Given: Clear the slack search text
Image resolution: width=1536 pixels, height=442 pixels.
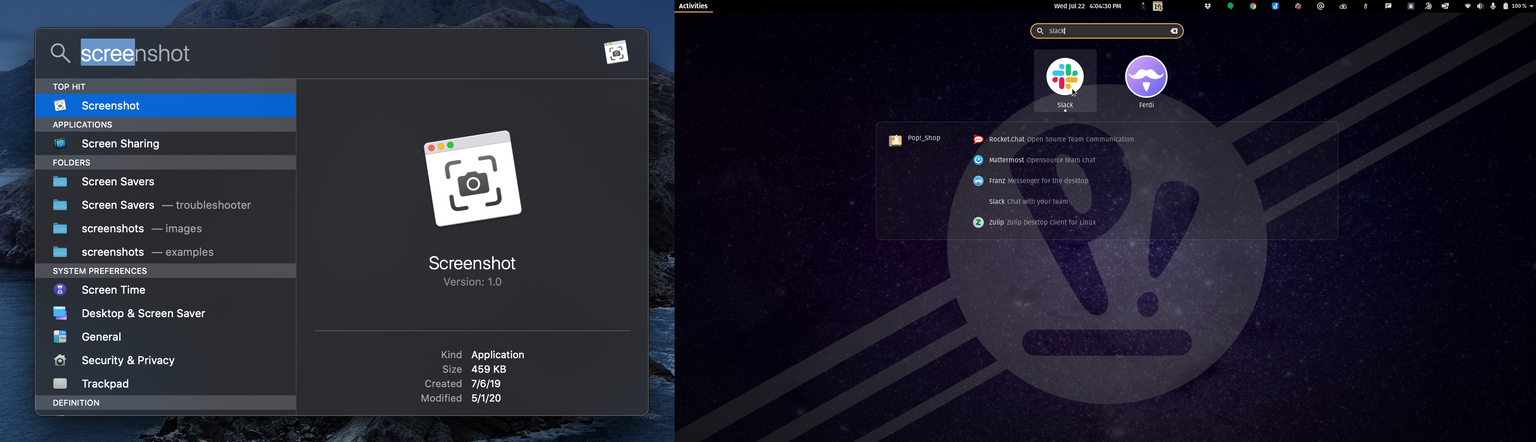Looking at the screenshot, I should pos(1174,31).
